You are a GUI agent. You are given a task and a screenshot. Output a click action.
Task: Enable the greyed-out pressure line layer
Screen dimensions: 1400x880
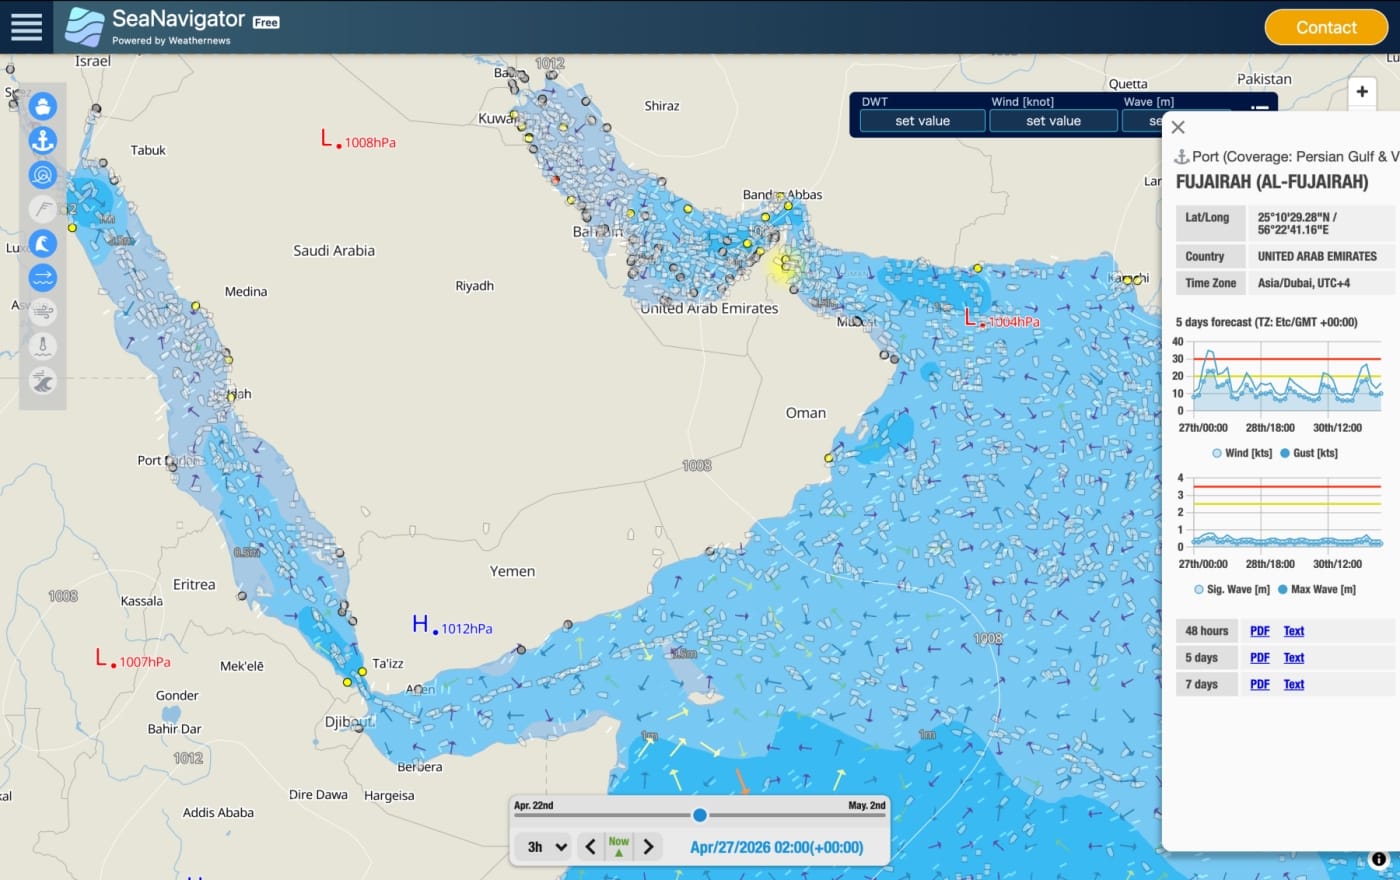tap(42, 209)
